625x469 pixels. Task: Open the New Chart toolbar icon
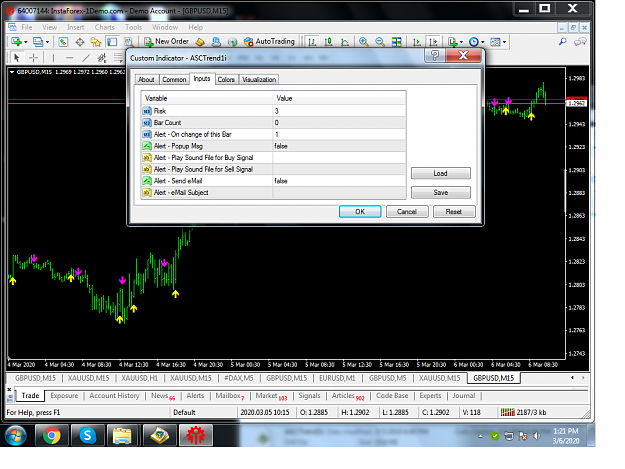[16, 41]
